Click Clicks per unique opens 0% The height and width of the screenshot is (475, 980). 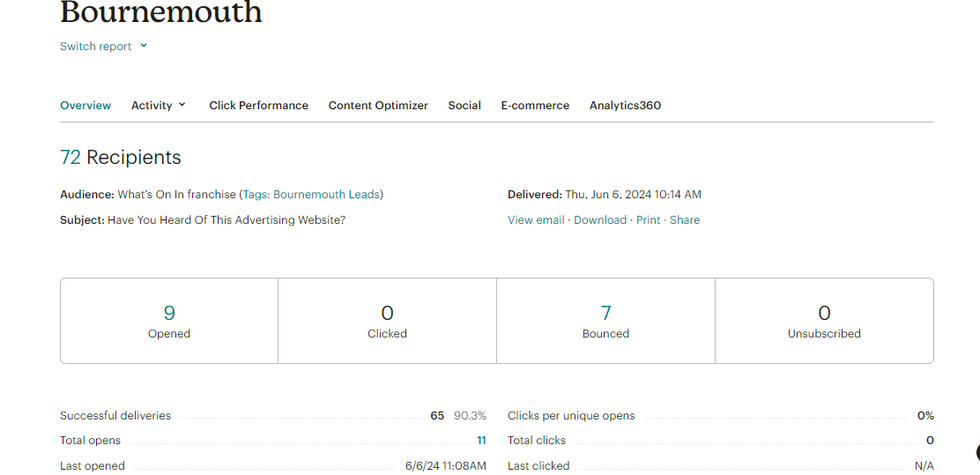click(926, 416)
